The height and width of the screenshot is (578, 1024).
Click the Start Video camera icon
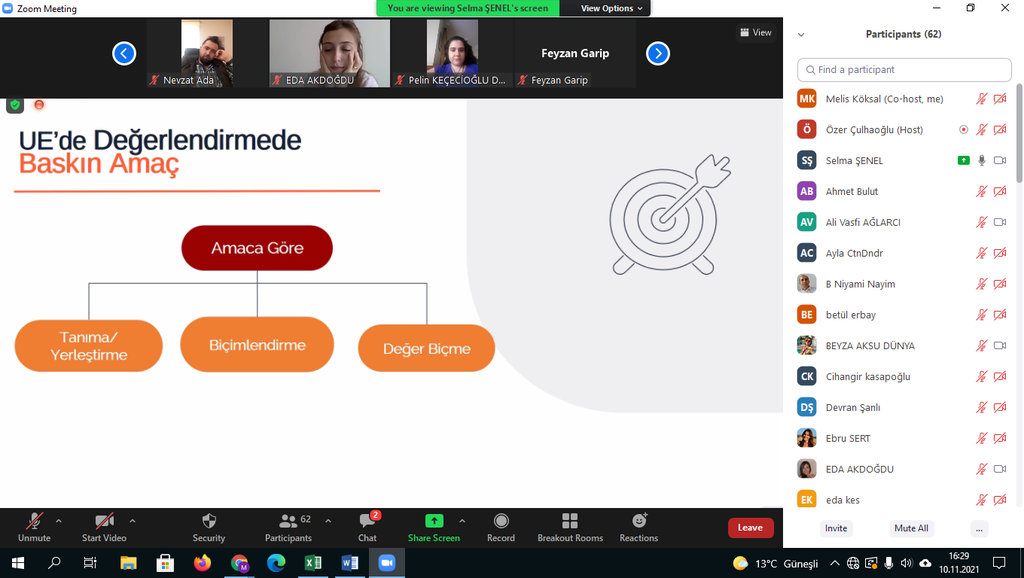(104, 521)
